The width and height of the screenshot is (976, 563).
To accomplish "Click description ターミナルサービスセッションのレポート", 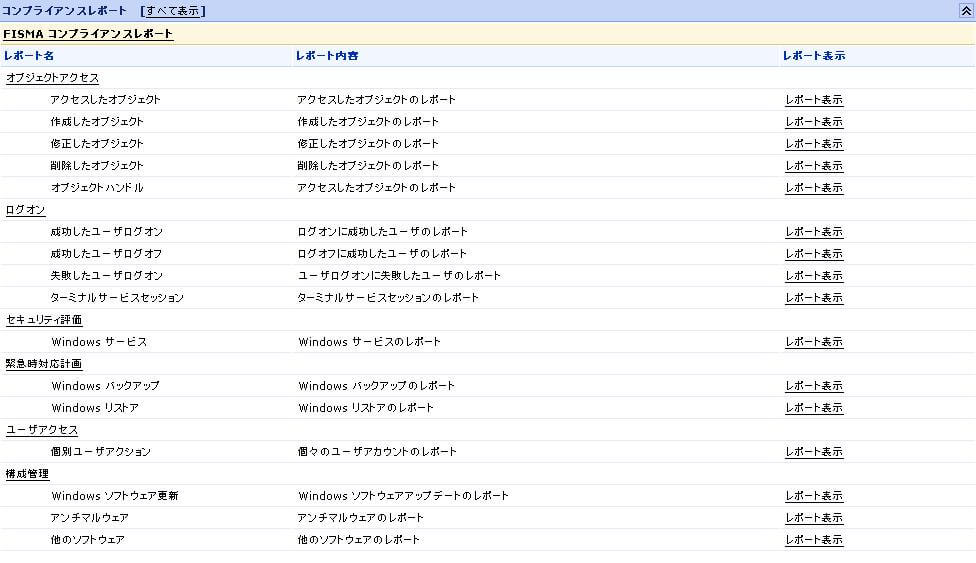I will point(388,298).
